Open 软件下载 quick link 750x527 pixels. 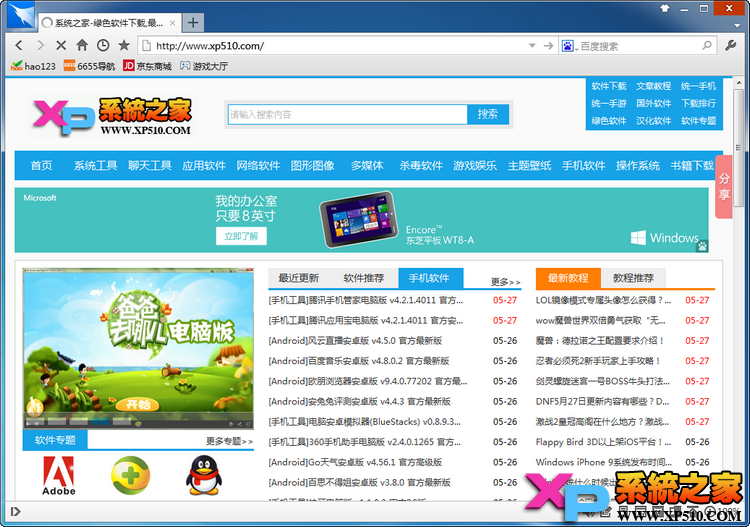(x=608, y=86)
